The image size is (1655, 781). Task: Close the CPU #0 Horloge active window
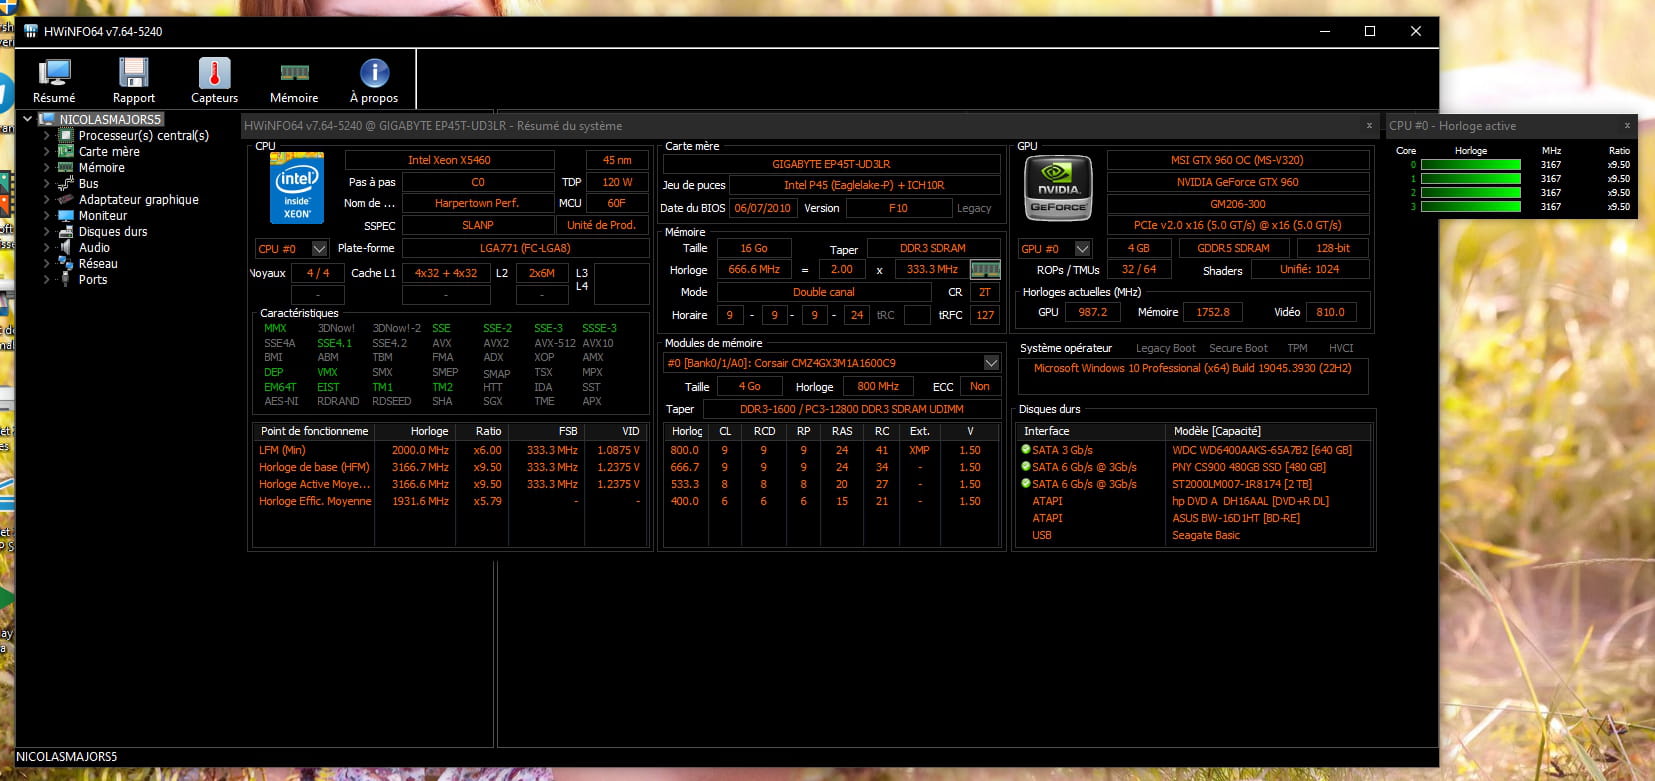click(x=1627, y=125)
